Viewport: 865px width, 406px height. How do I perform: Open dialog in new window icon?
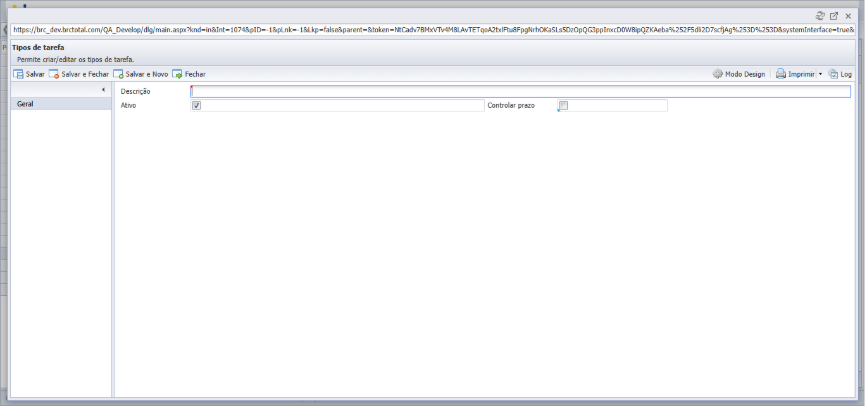[x=834, y=16]
